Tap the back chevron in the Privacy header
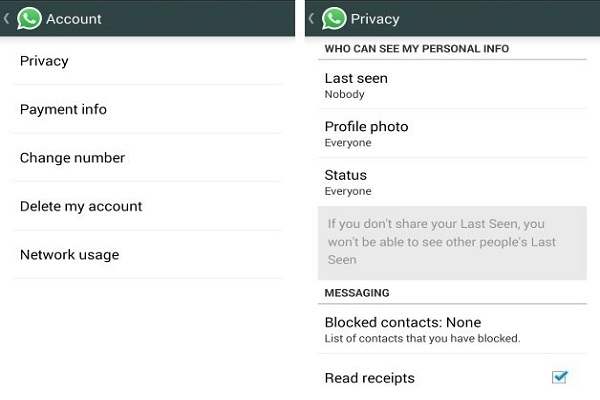The height and width of the screenshot is (400, 600). click(x=311, y=18)
